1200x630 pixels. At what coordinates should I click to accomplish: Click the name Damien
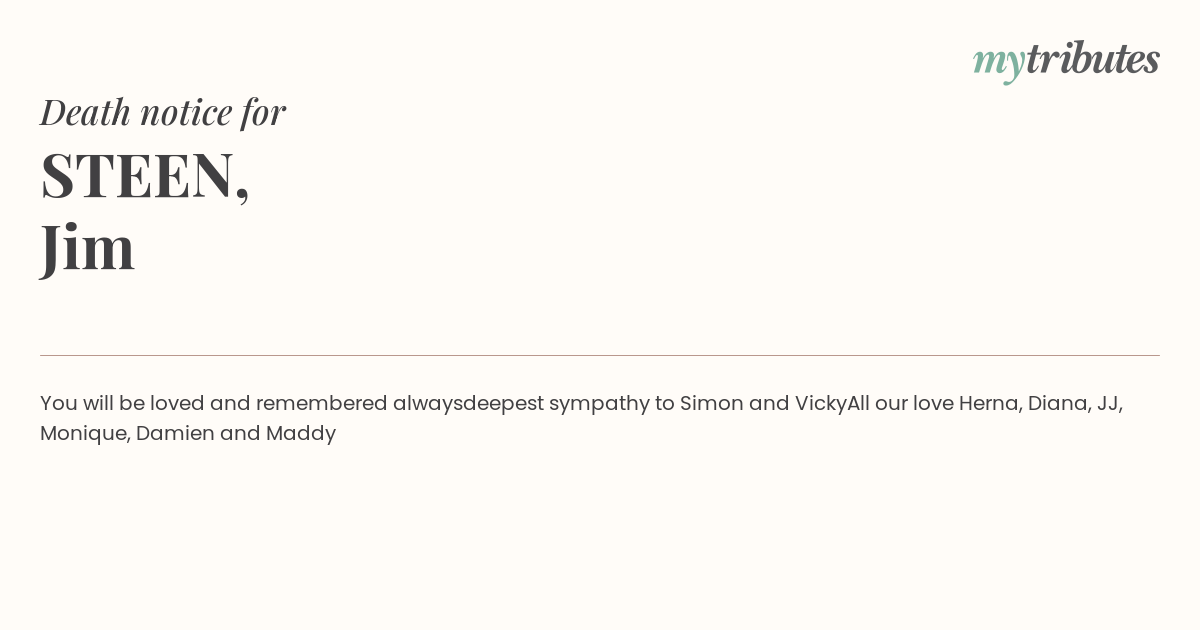coord(175,433)
